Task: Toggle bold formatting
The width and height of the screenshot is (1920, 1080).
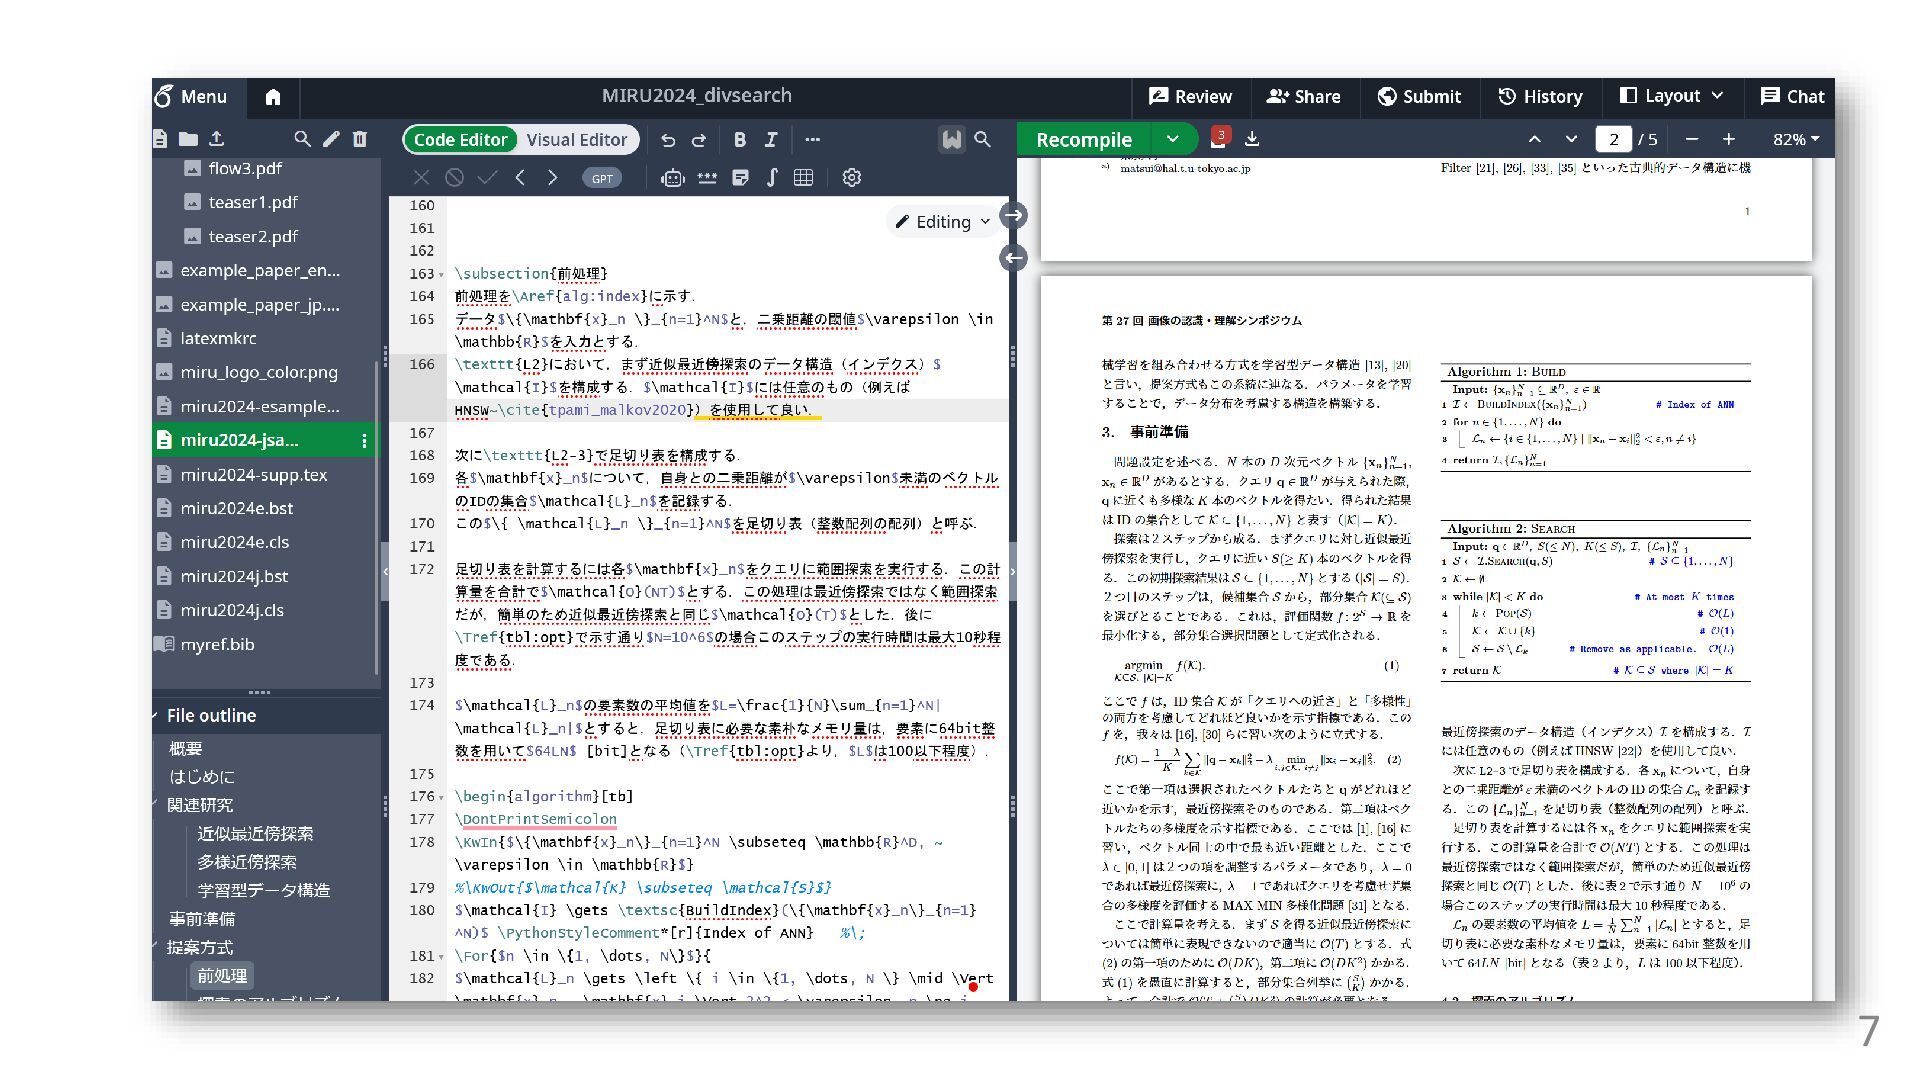Action: (739, 140)
